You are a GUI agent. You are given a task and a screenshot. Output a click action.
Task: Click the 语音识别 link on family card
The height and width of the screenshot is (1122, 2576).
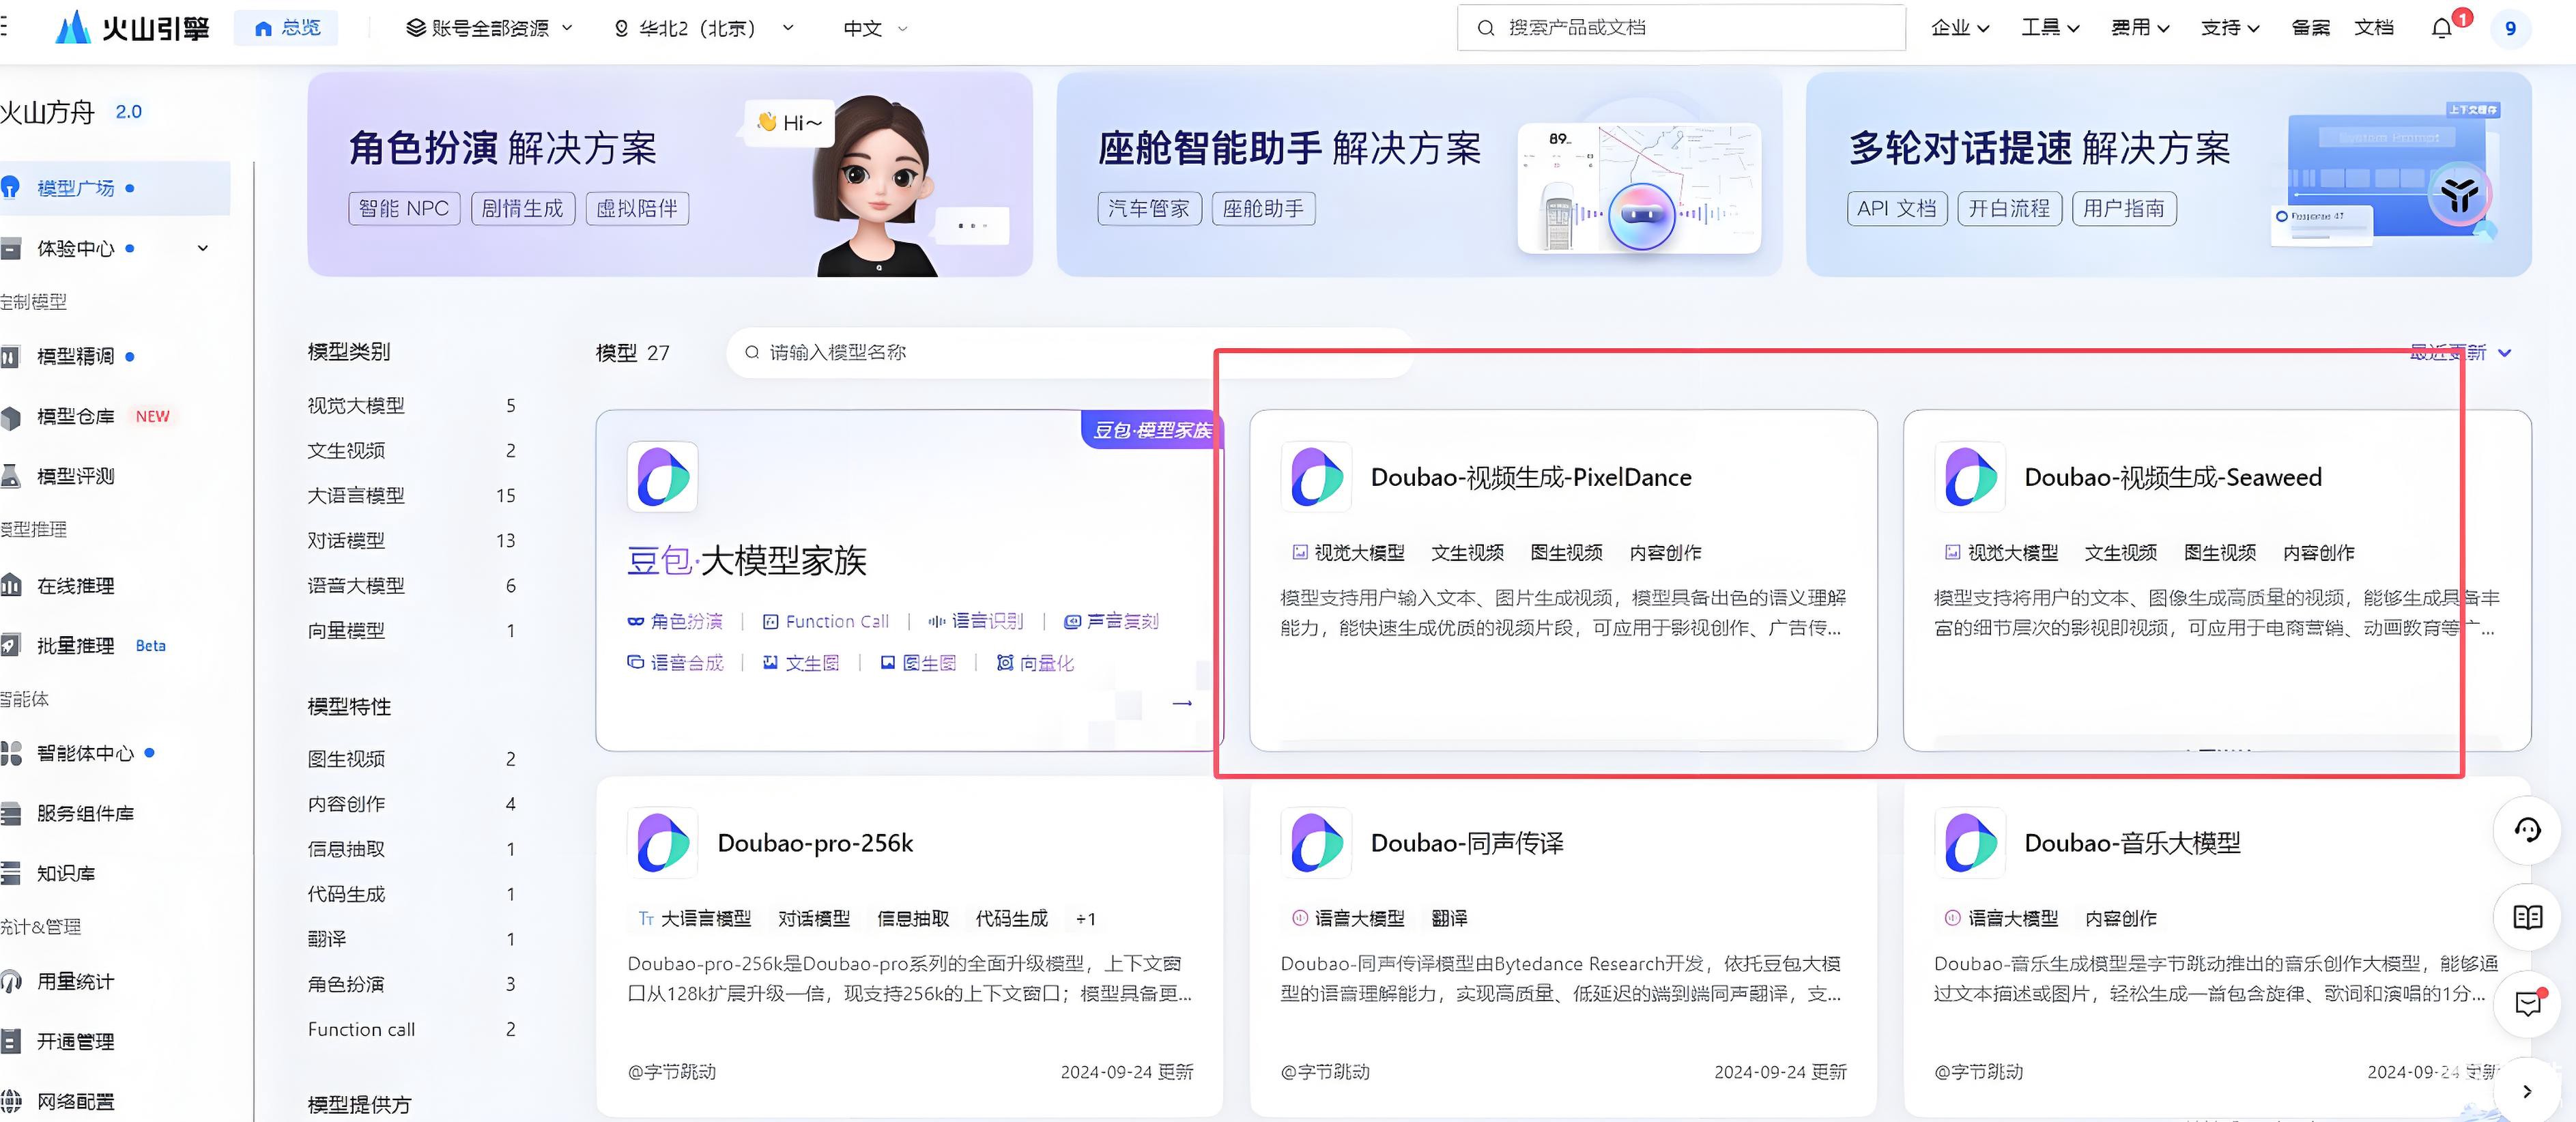(x=975, y=621)
